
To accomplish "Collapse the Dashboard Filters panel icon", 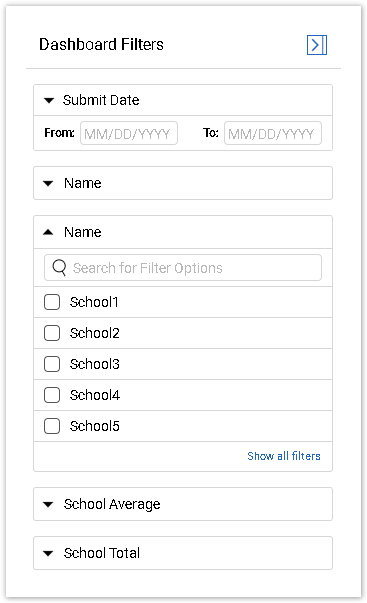I will [x=317, y=45].
